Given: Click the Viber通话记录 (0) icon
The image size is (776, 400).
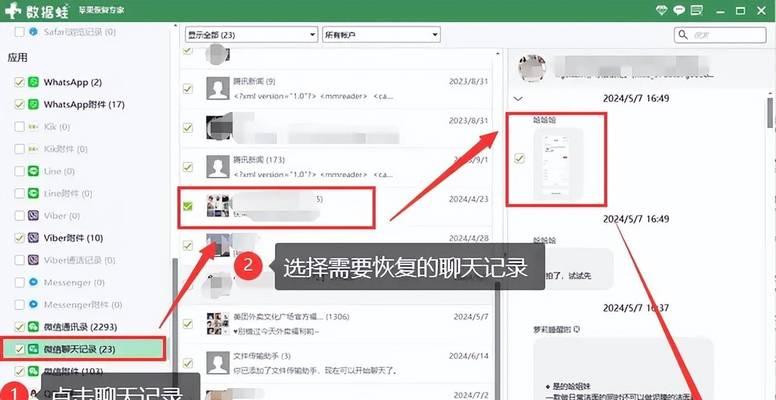Looking at the screenshot, I should 33,260.
